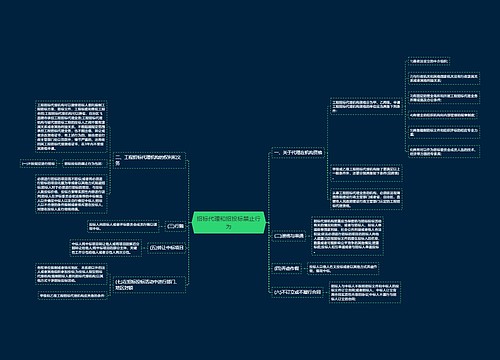This screenshot has height=360, width=500.
Task: Click the (三)行贿 branch node
Action: [x=175, y=226]
